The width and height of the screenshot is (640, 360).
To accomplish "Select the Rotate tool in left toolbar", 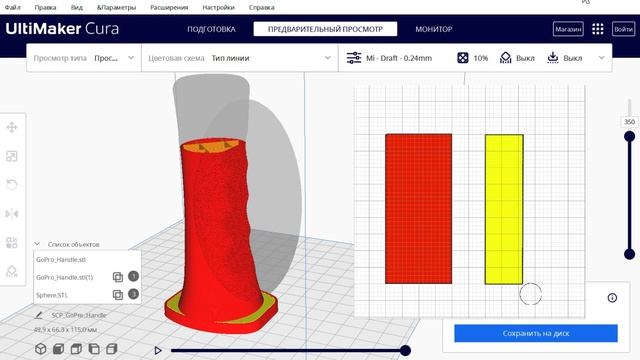I will point(12,184).
